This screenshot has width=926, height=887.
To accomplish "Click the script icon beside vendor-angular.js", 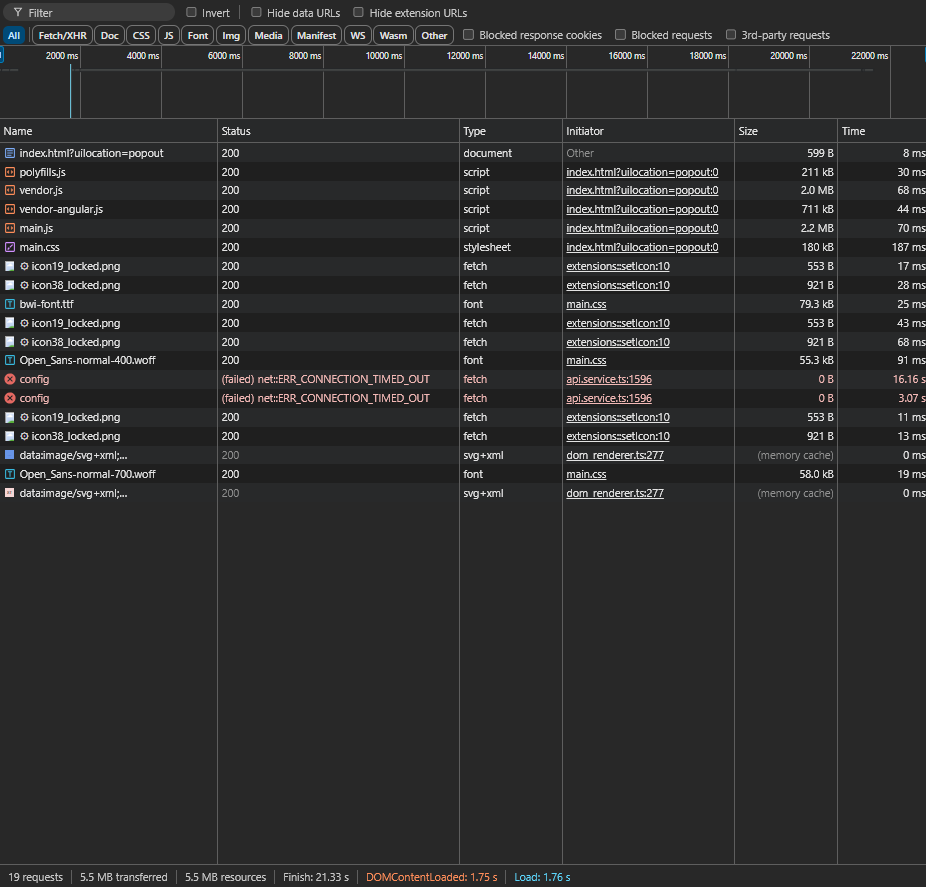I will 9,209.
